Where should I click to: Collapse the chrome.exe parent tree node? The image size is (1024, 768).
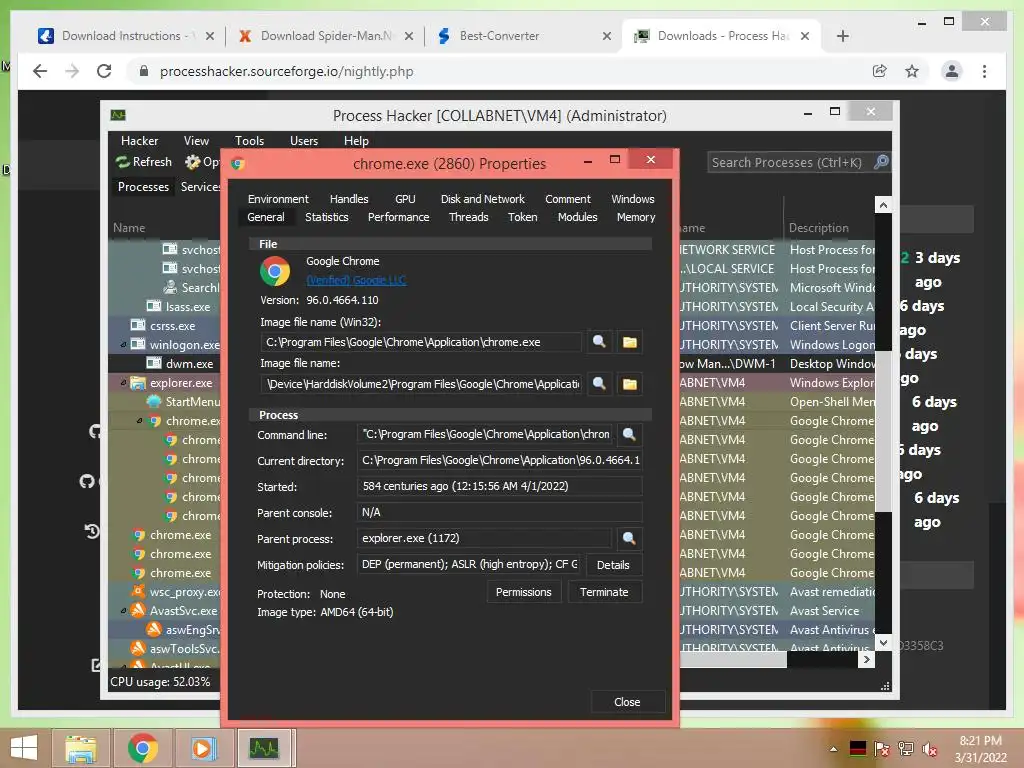[139, 421]
